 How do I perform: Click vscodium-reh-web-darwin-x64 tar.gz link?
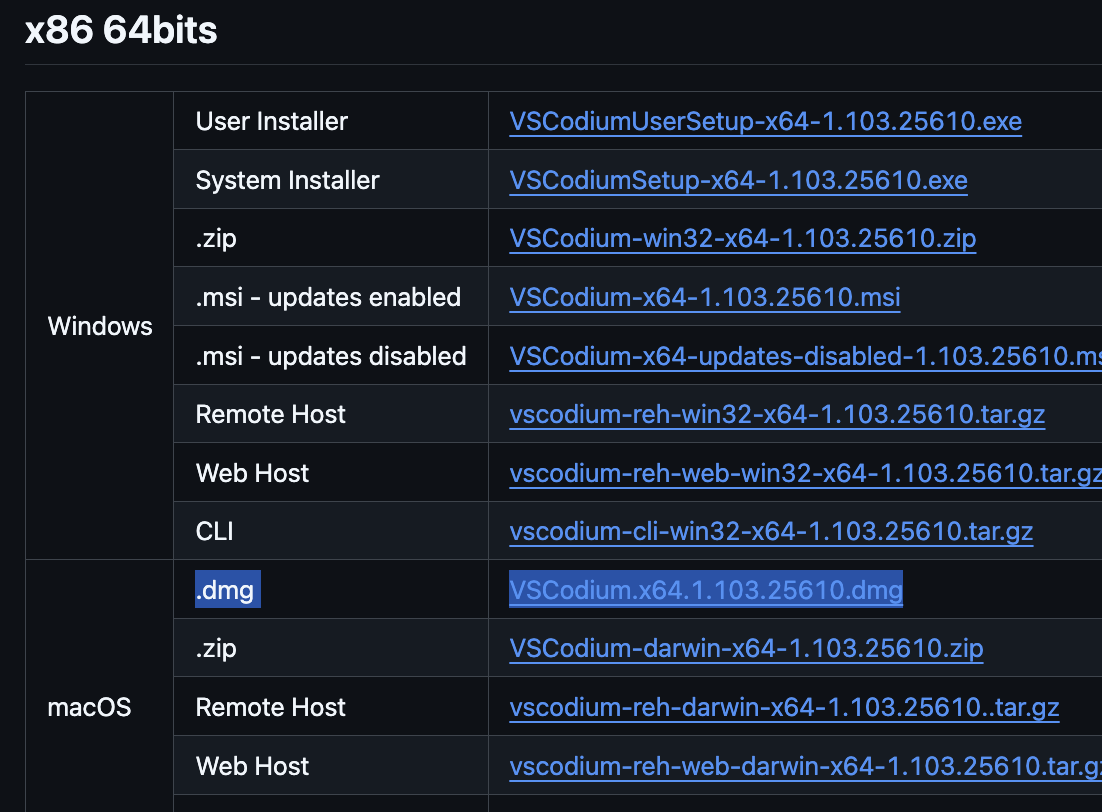[x=805, y=766]
